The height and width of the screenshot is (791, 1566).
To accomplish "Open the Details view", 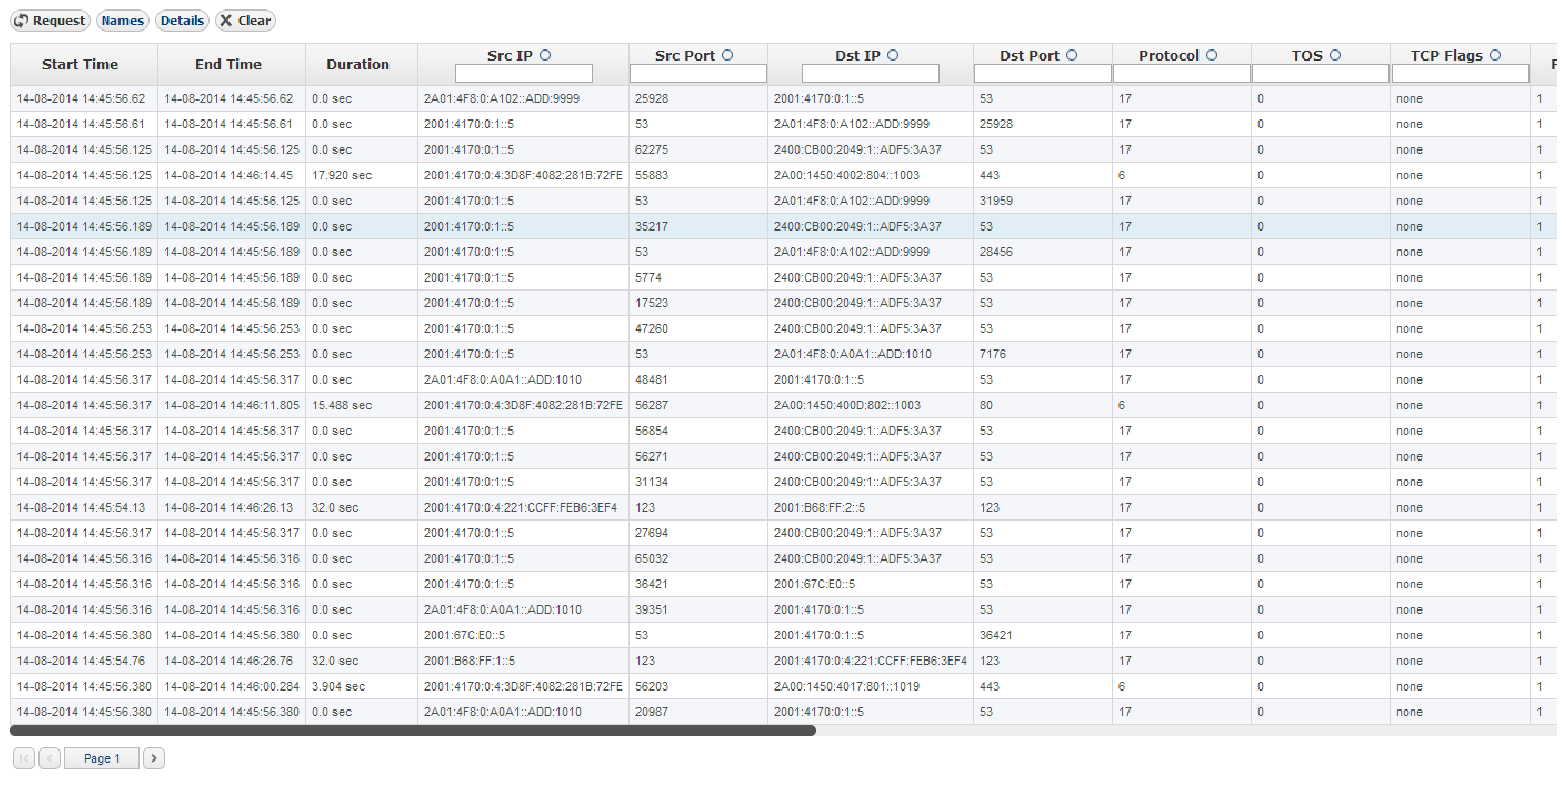I will pos(182,20).
